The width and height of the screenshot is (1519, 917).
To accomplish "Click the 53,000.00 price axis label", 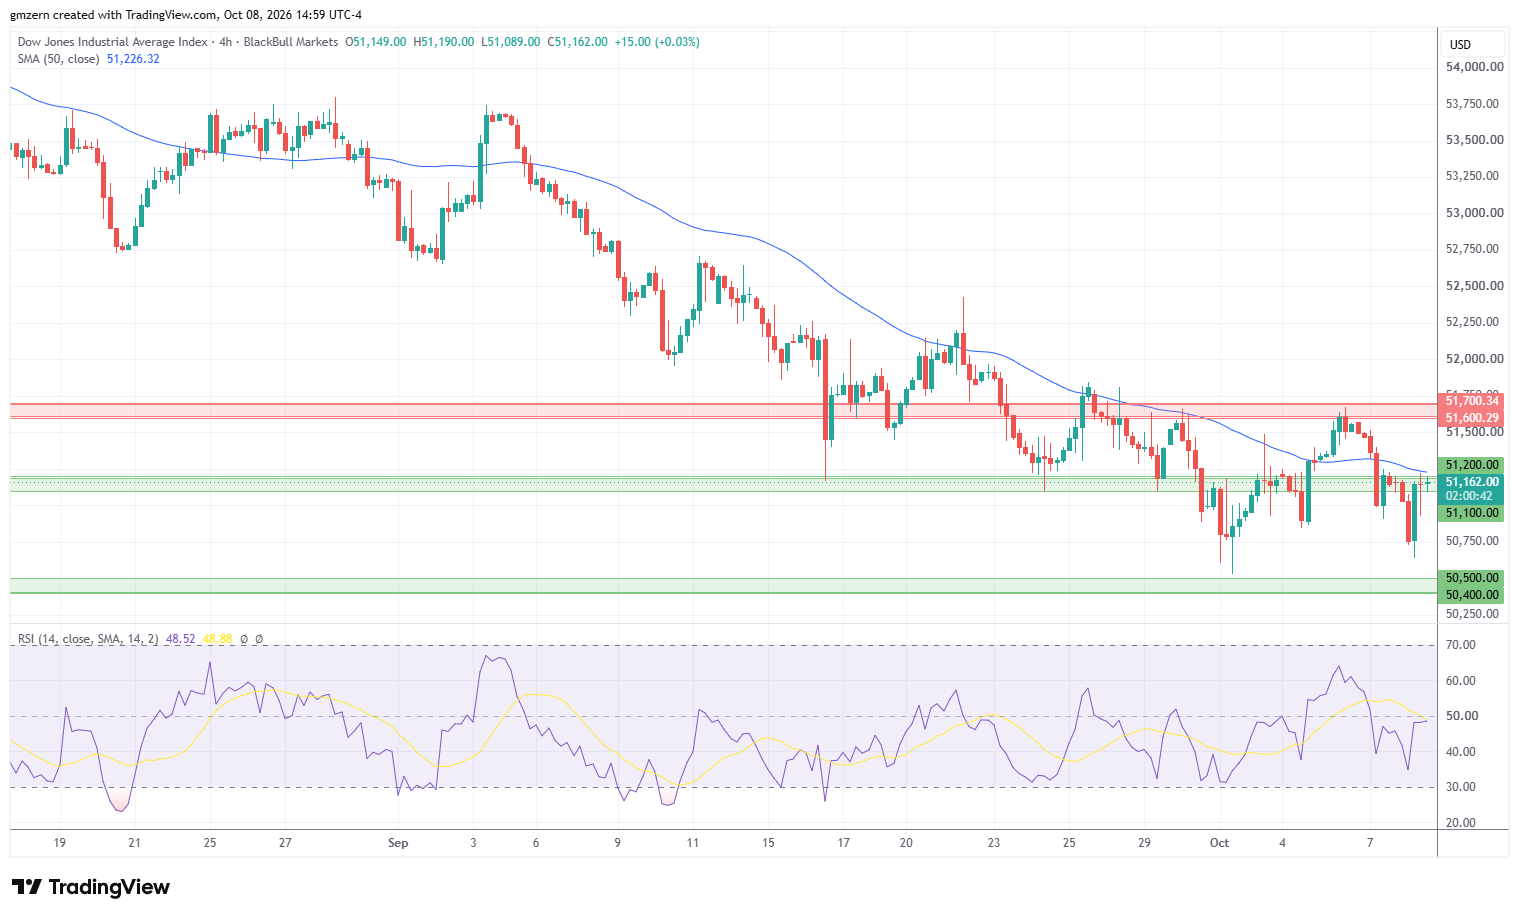I will (1475, 213).
